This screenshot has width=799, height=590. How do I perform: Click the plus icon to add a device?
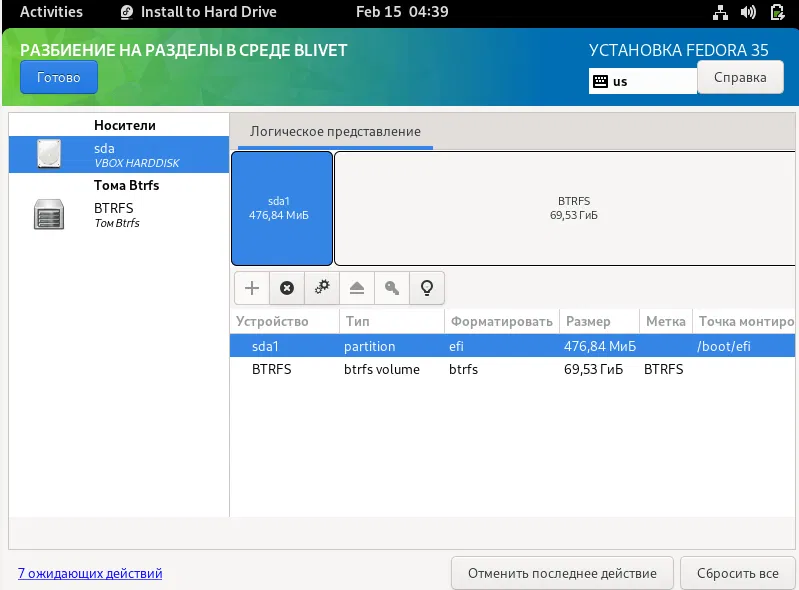coord(252,288)
